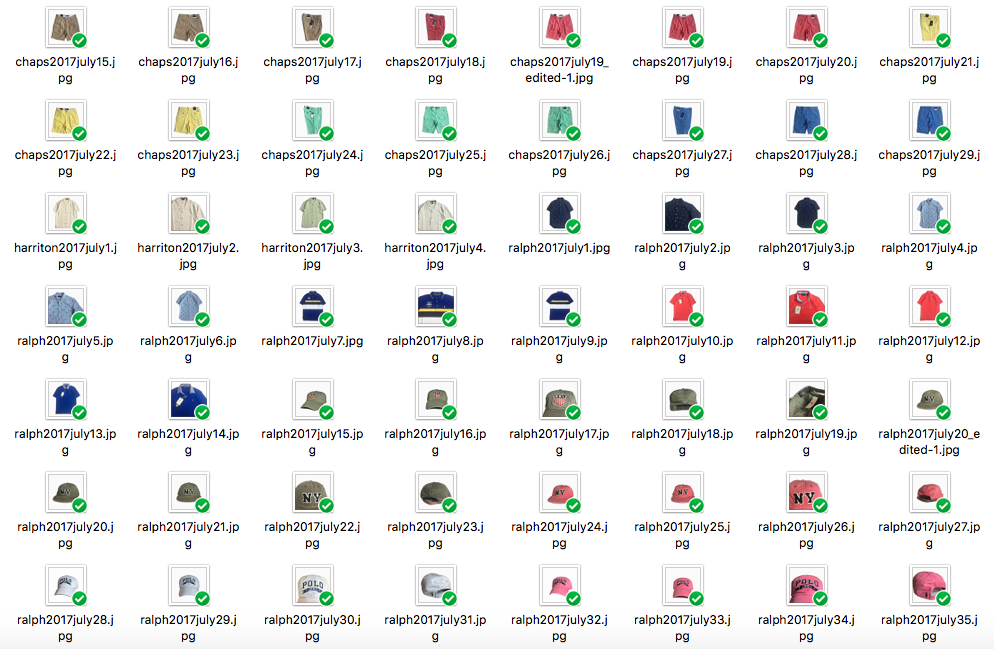Viewport: 994px width, 649px height.
Task: Select the chaps2017july25.jpg file icon
Action: (x=436, y=120)
